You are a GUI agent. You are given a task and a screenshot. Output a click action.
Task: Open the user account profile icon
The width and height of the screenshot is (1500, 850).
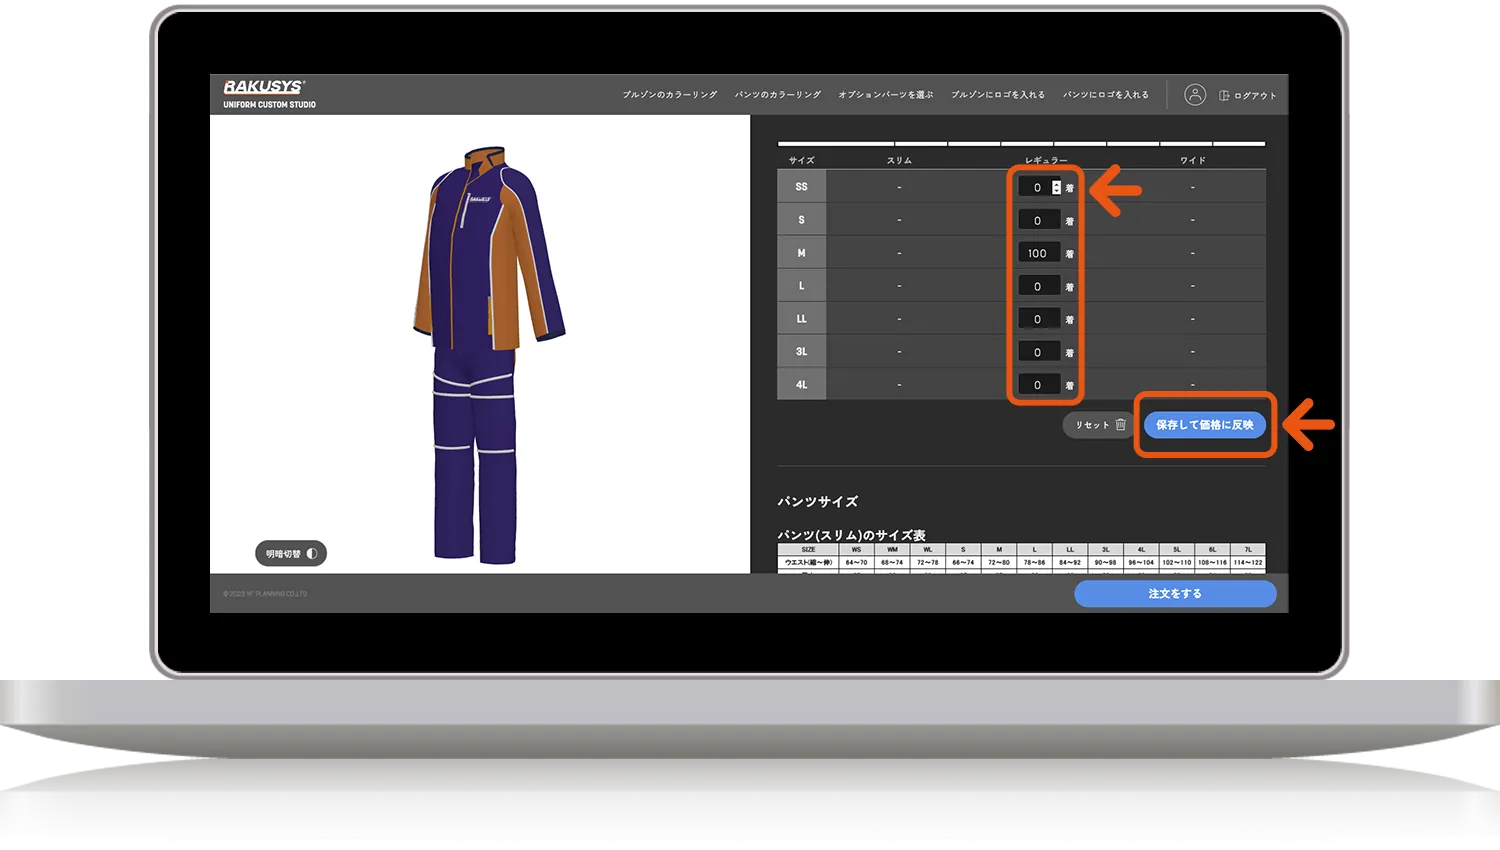click(x=1194, y=95)
